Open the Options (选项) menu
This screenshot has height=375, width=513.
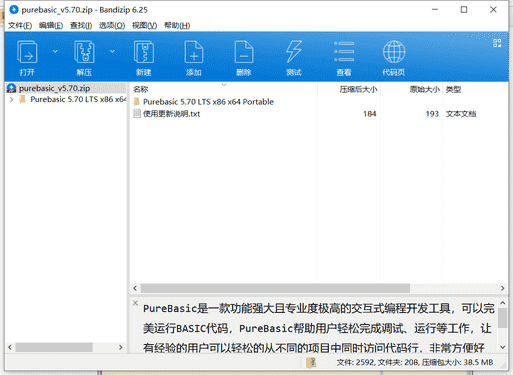tap(112, 25)
